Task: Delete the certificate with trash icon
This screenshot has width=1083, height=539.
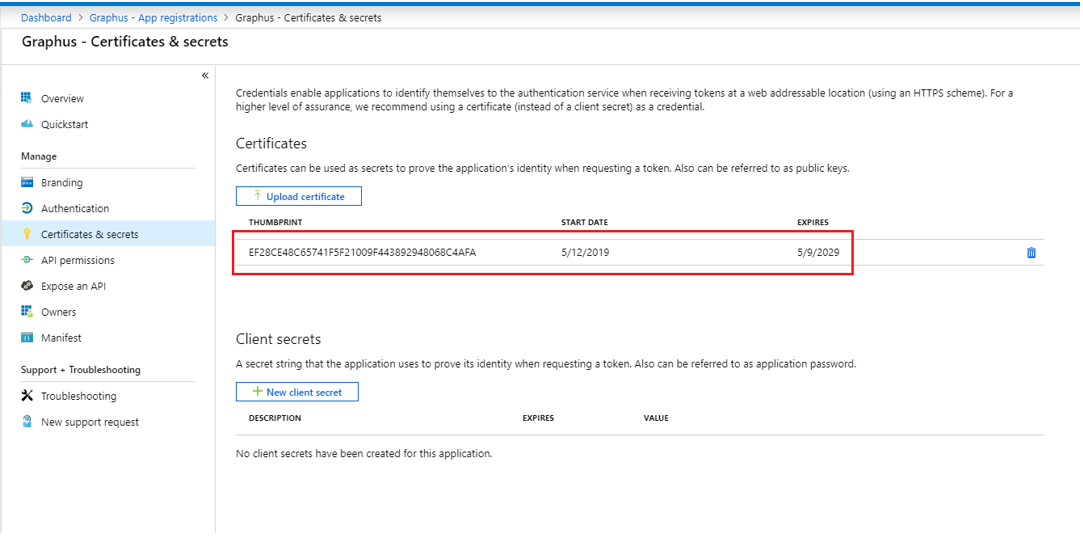Action: 1031,253
